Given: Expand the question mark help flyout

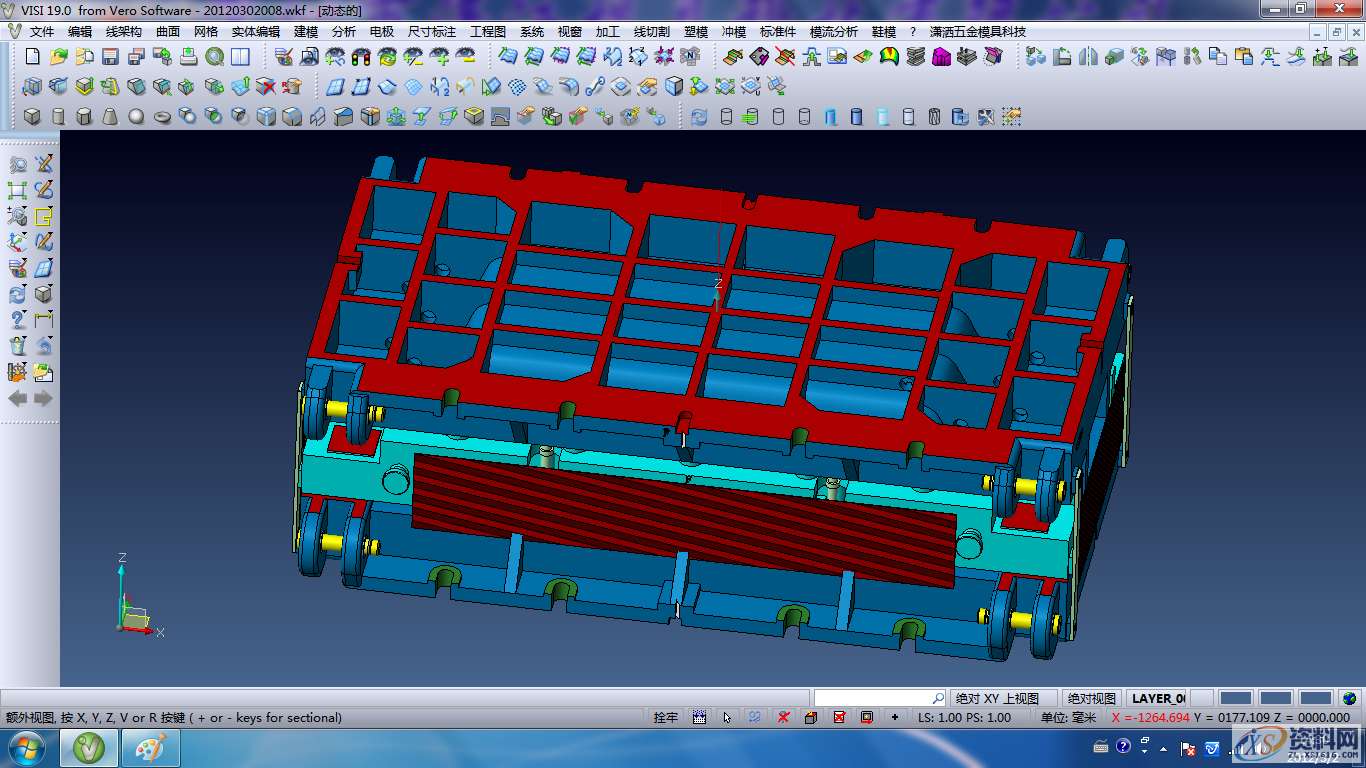Looking at the screenshot, I should (18, 320).
